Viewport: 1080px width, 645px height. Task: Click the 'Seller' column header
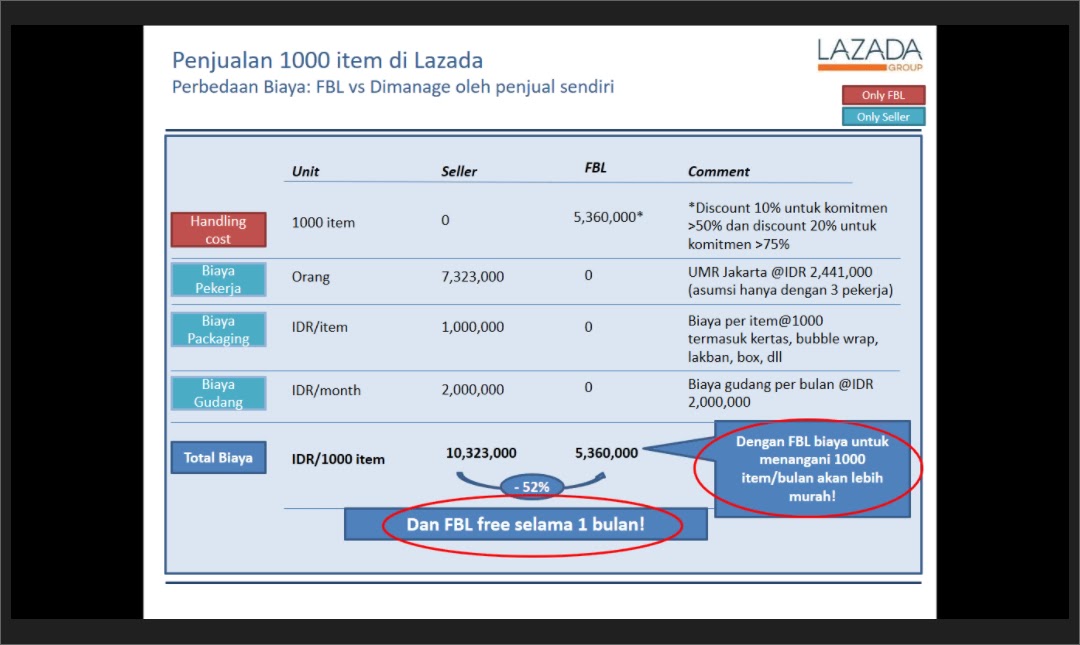(x=459, y=171)
